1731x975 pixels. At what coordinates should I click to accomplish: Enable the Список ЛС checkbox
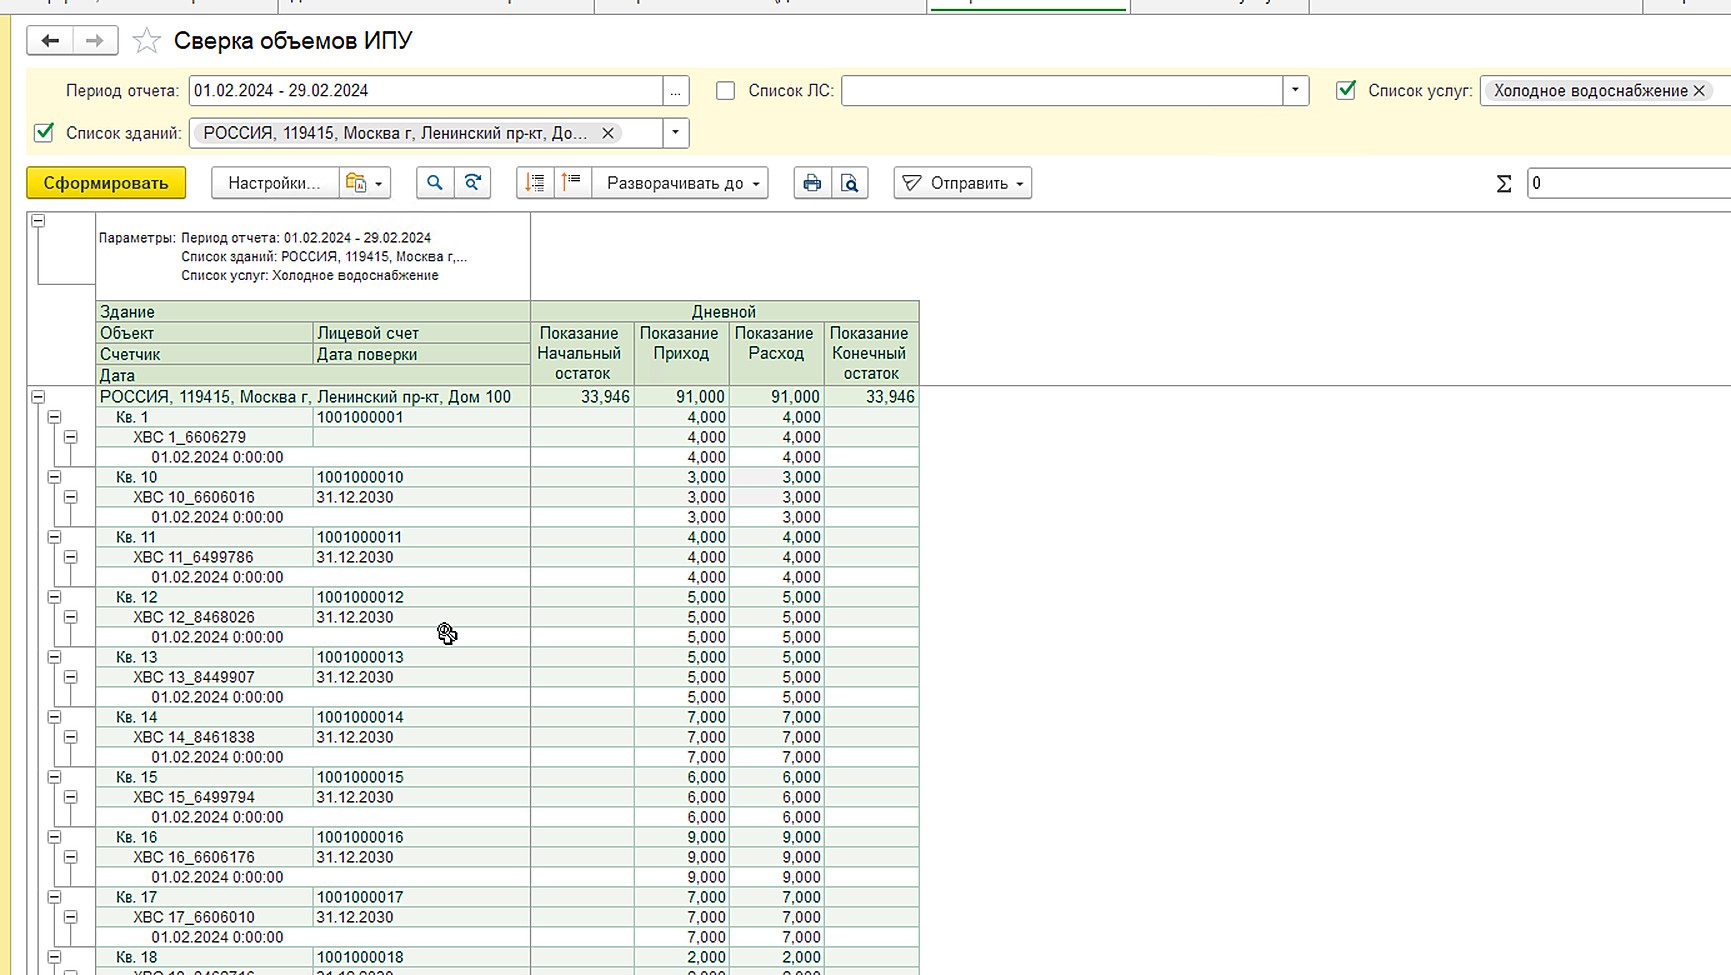726,91
